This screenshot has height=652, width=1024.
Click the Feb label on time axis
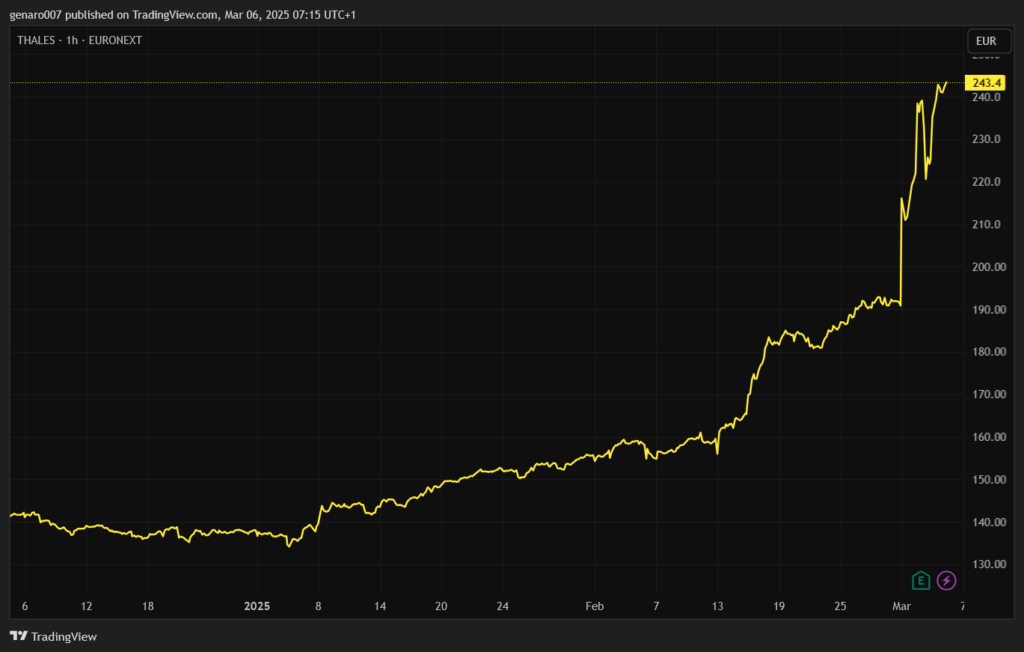tap(595, 606)
